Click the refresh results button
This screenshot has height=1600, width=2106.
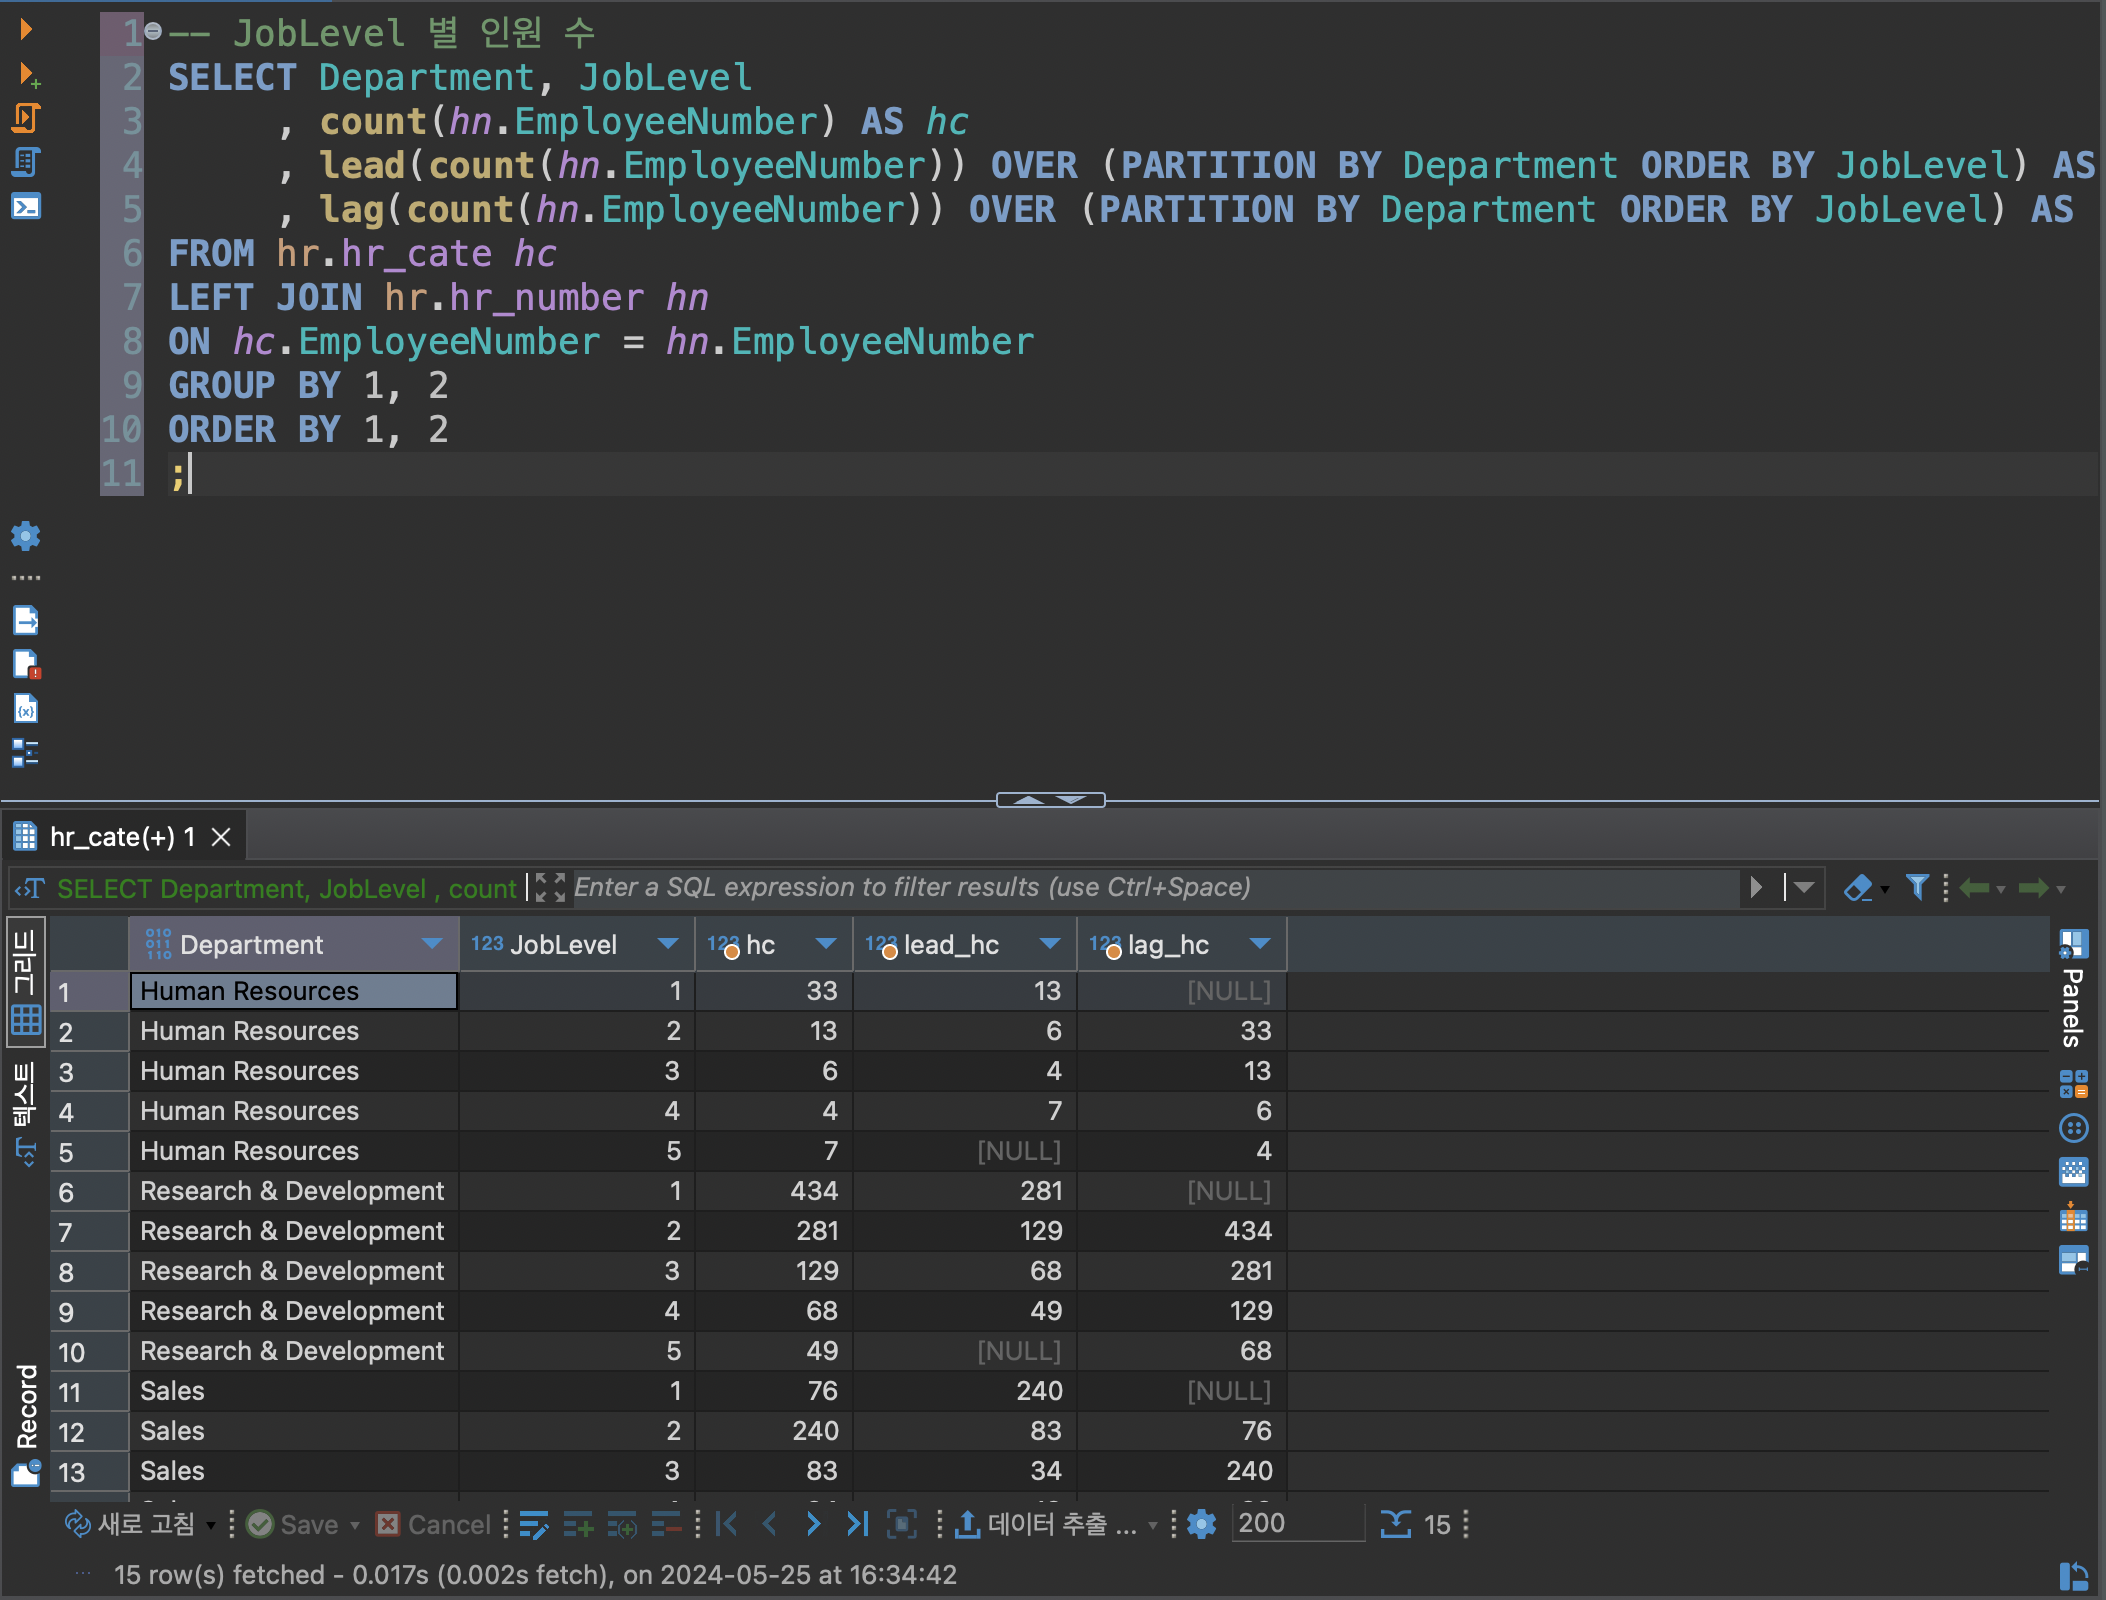click(x=130, y=1524)
